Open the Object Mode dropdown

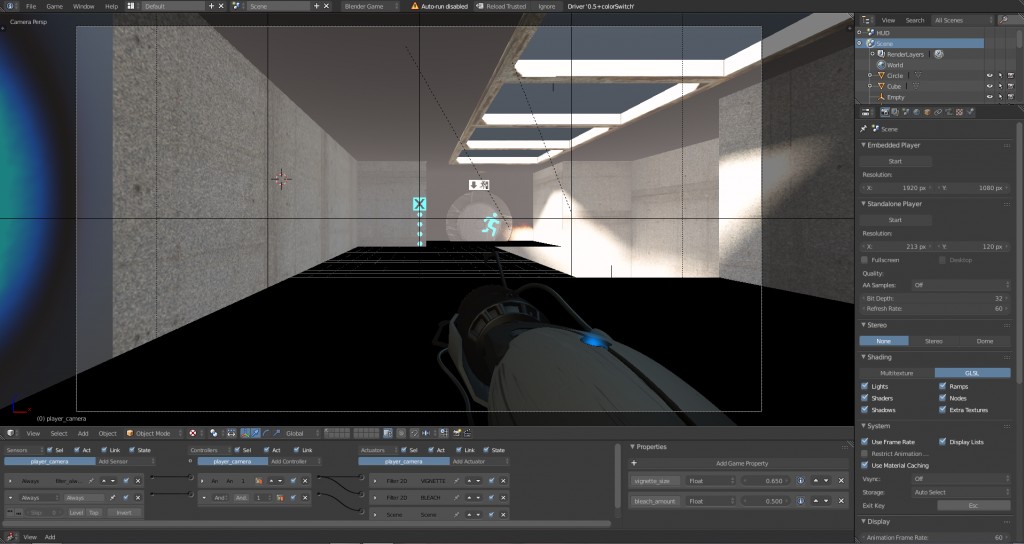pos(152,433)
